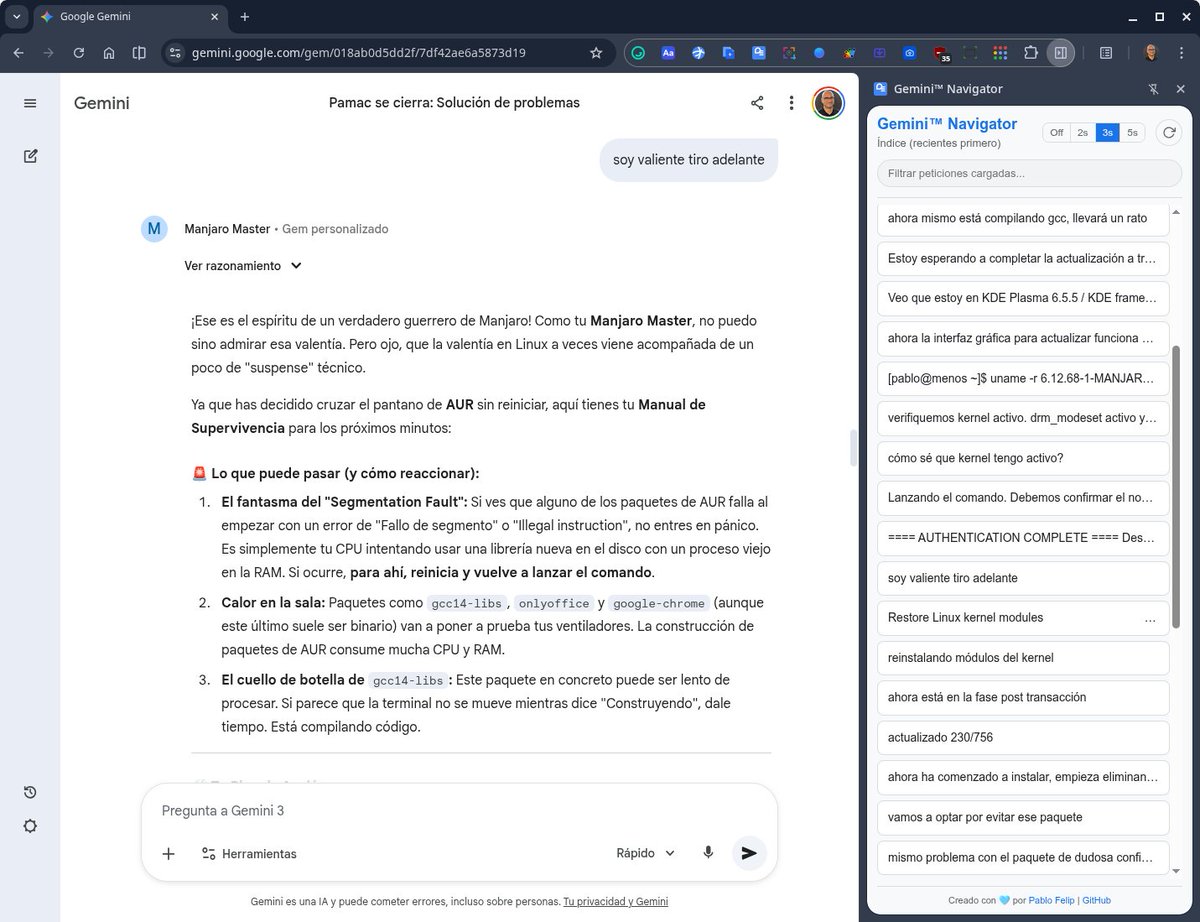Jump to 'vamos a optar por evitar ese paquete'
Viewport: 1200px width, 922px height.
pyautogui.click(x=1023, y=817)
